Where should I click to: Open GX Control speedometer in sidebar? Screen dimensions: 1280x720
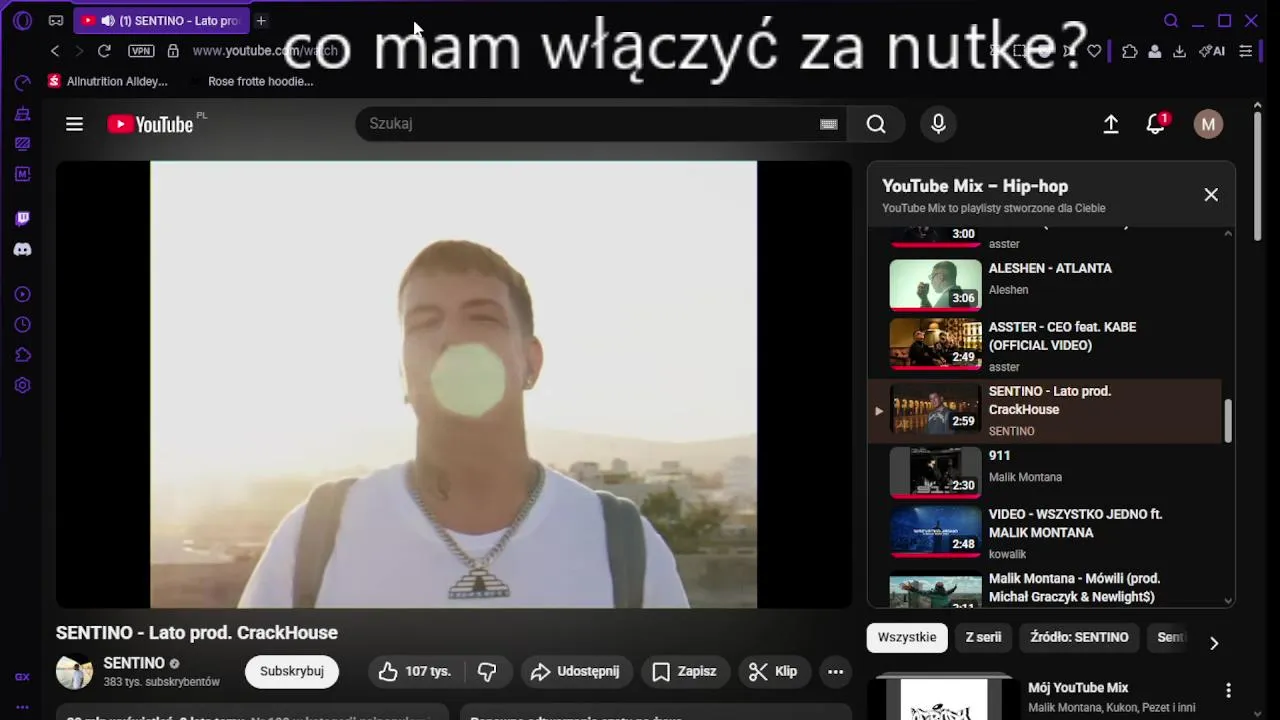point(22,82)
